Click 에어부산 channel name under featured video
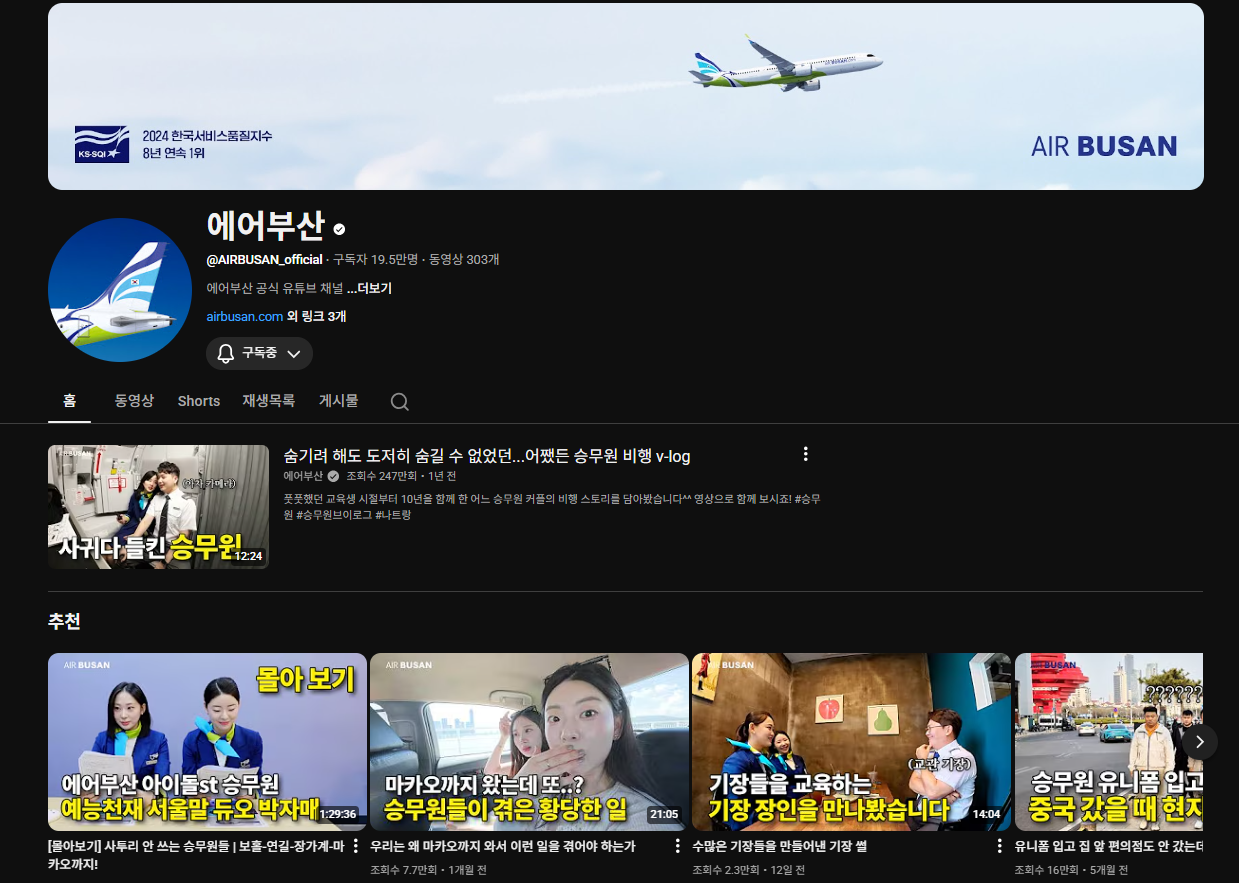Viewport: 1239px width, 883px height. (x=303, y=476)
